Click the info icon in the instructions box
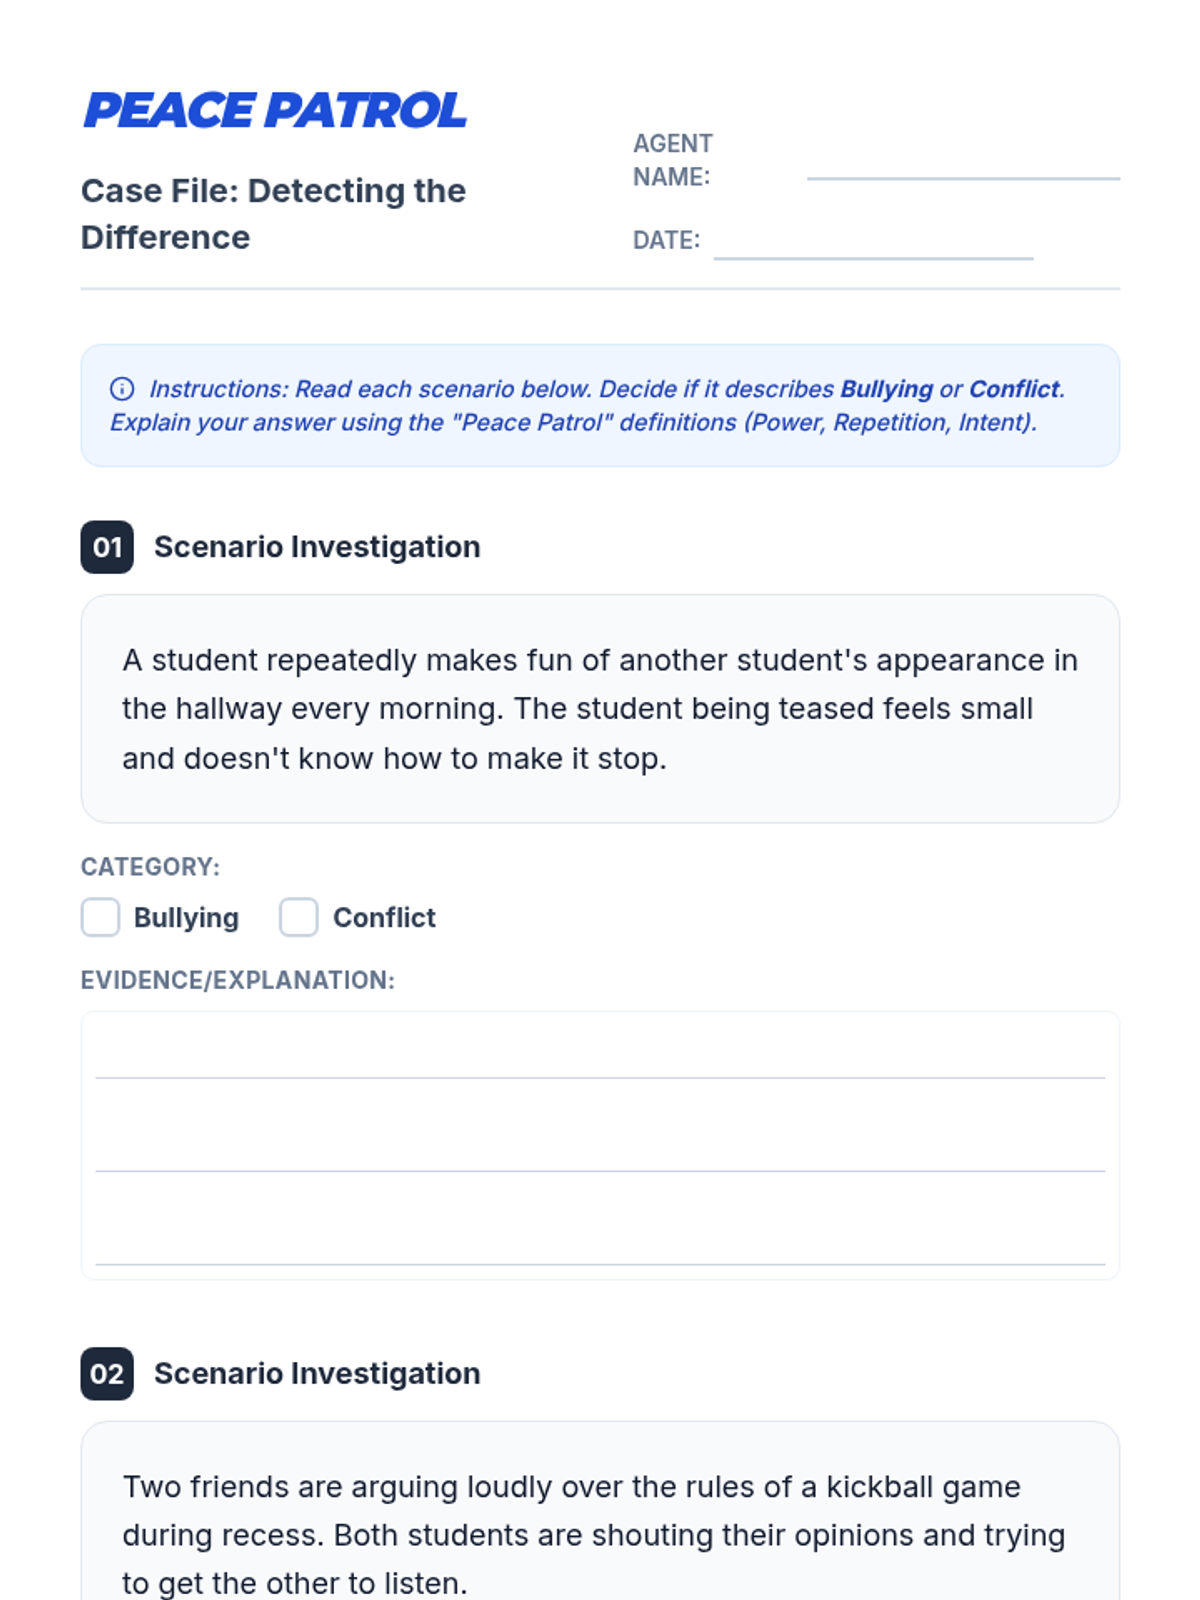This screenshot has width=1200, height=1600. click(122, 389)
